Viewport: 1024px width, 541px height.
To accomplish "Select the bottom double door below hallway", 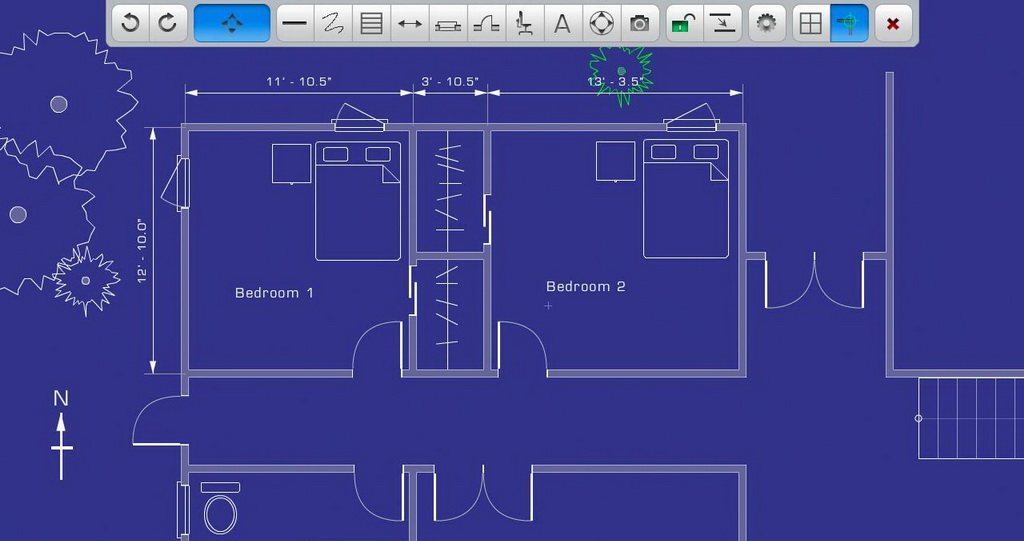I will pos(483,494).
